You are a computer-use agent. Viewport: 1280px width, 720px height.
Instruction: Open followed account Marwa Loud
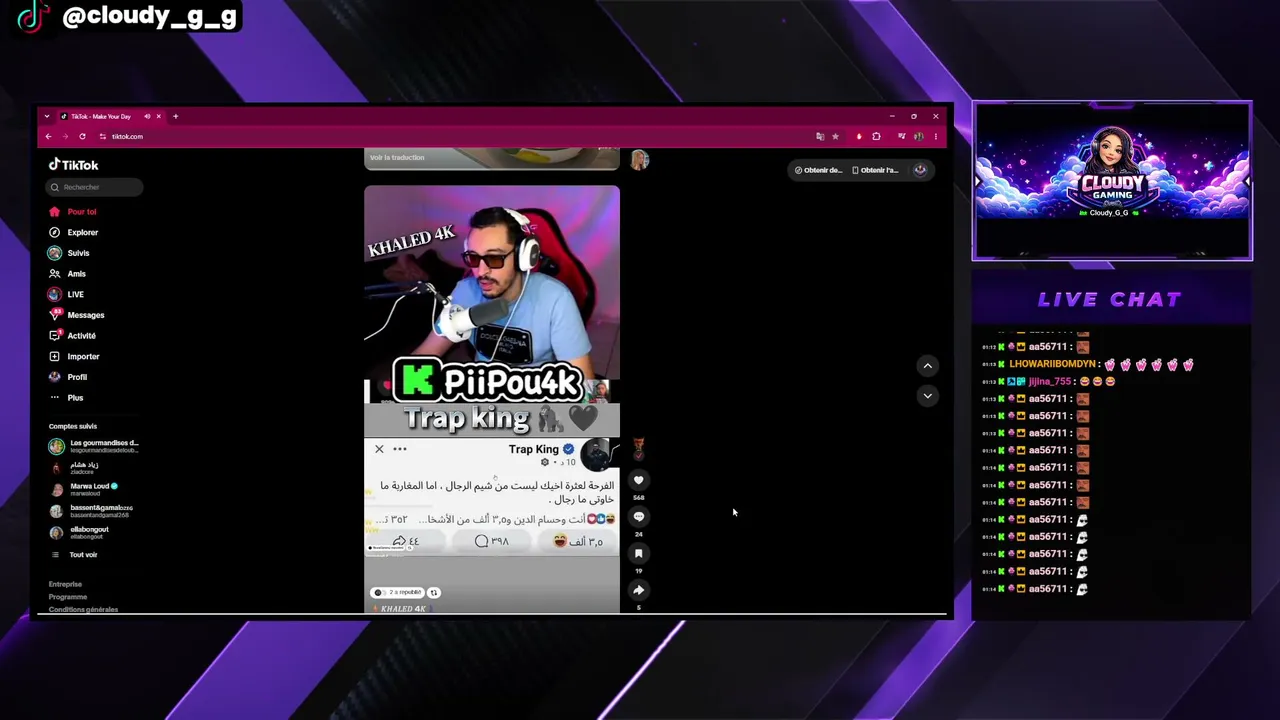tap(83, 489)
